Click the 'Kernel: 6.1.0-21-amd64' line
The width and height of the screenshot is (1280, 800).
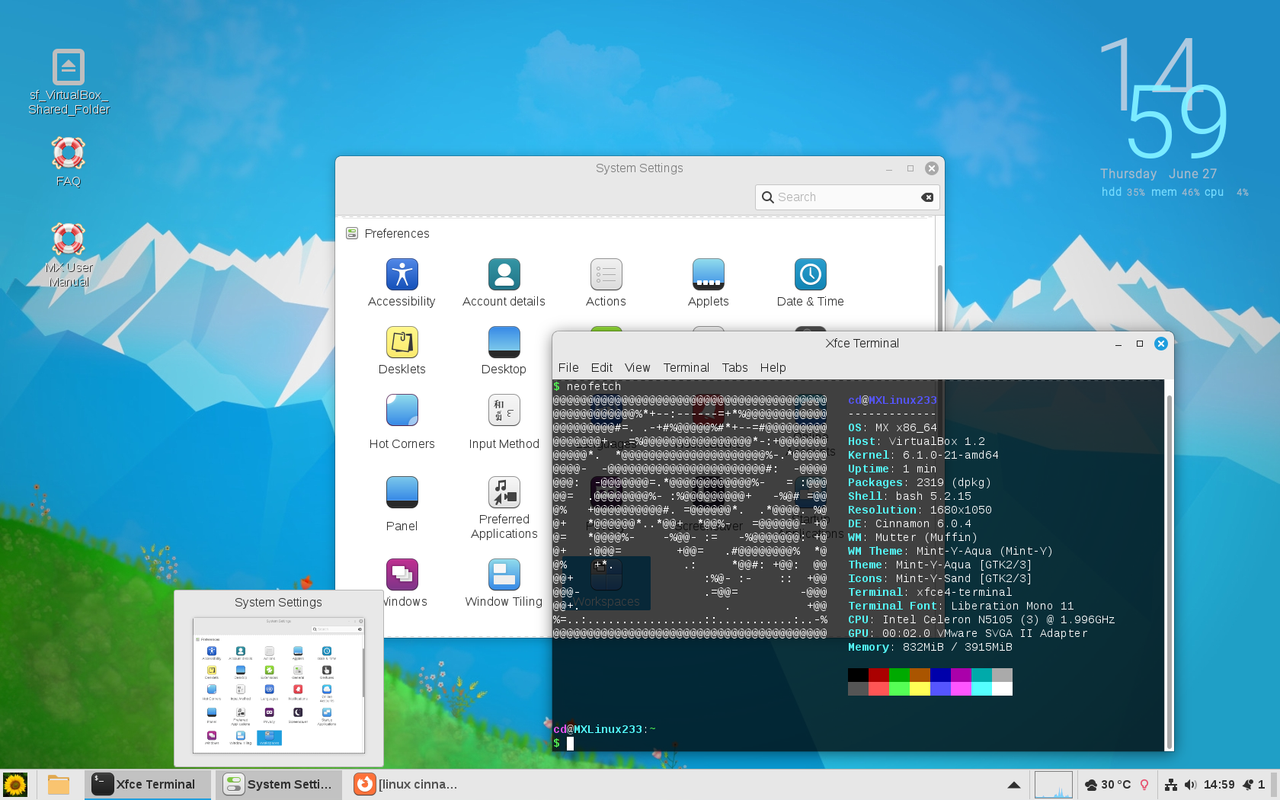tap(923, 455)
